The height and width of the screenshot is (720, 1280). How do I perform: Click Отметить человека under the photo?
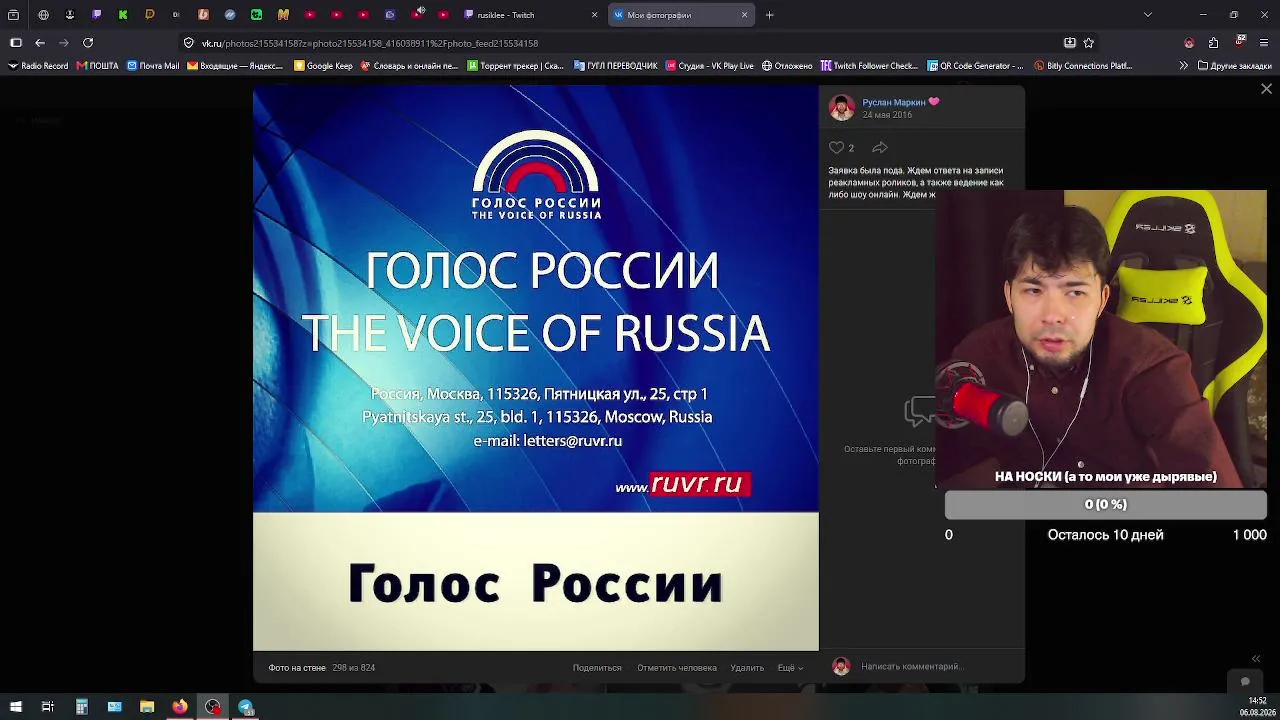(677, 668)
